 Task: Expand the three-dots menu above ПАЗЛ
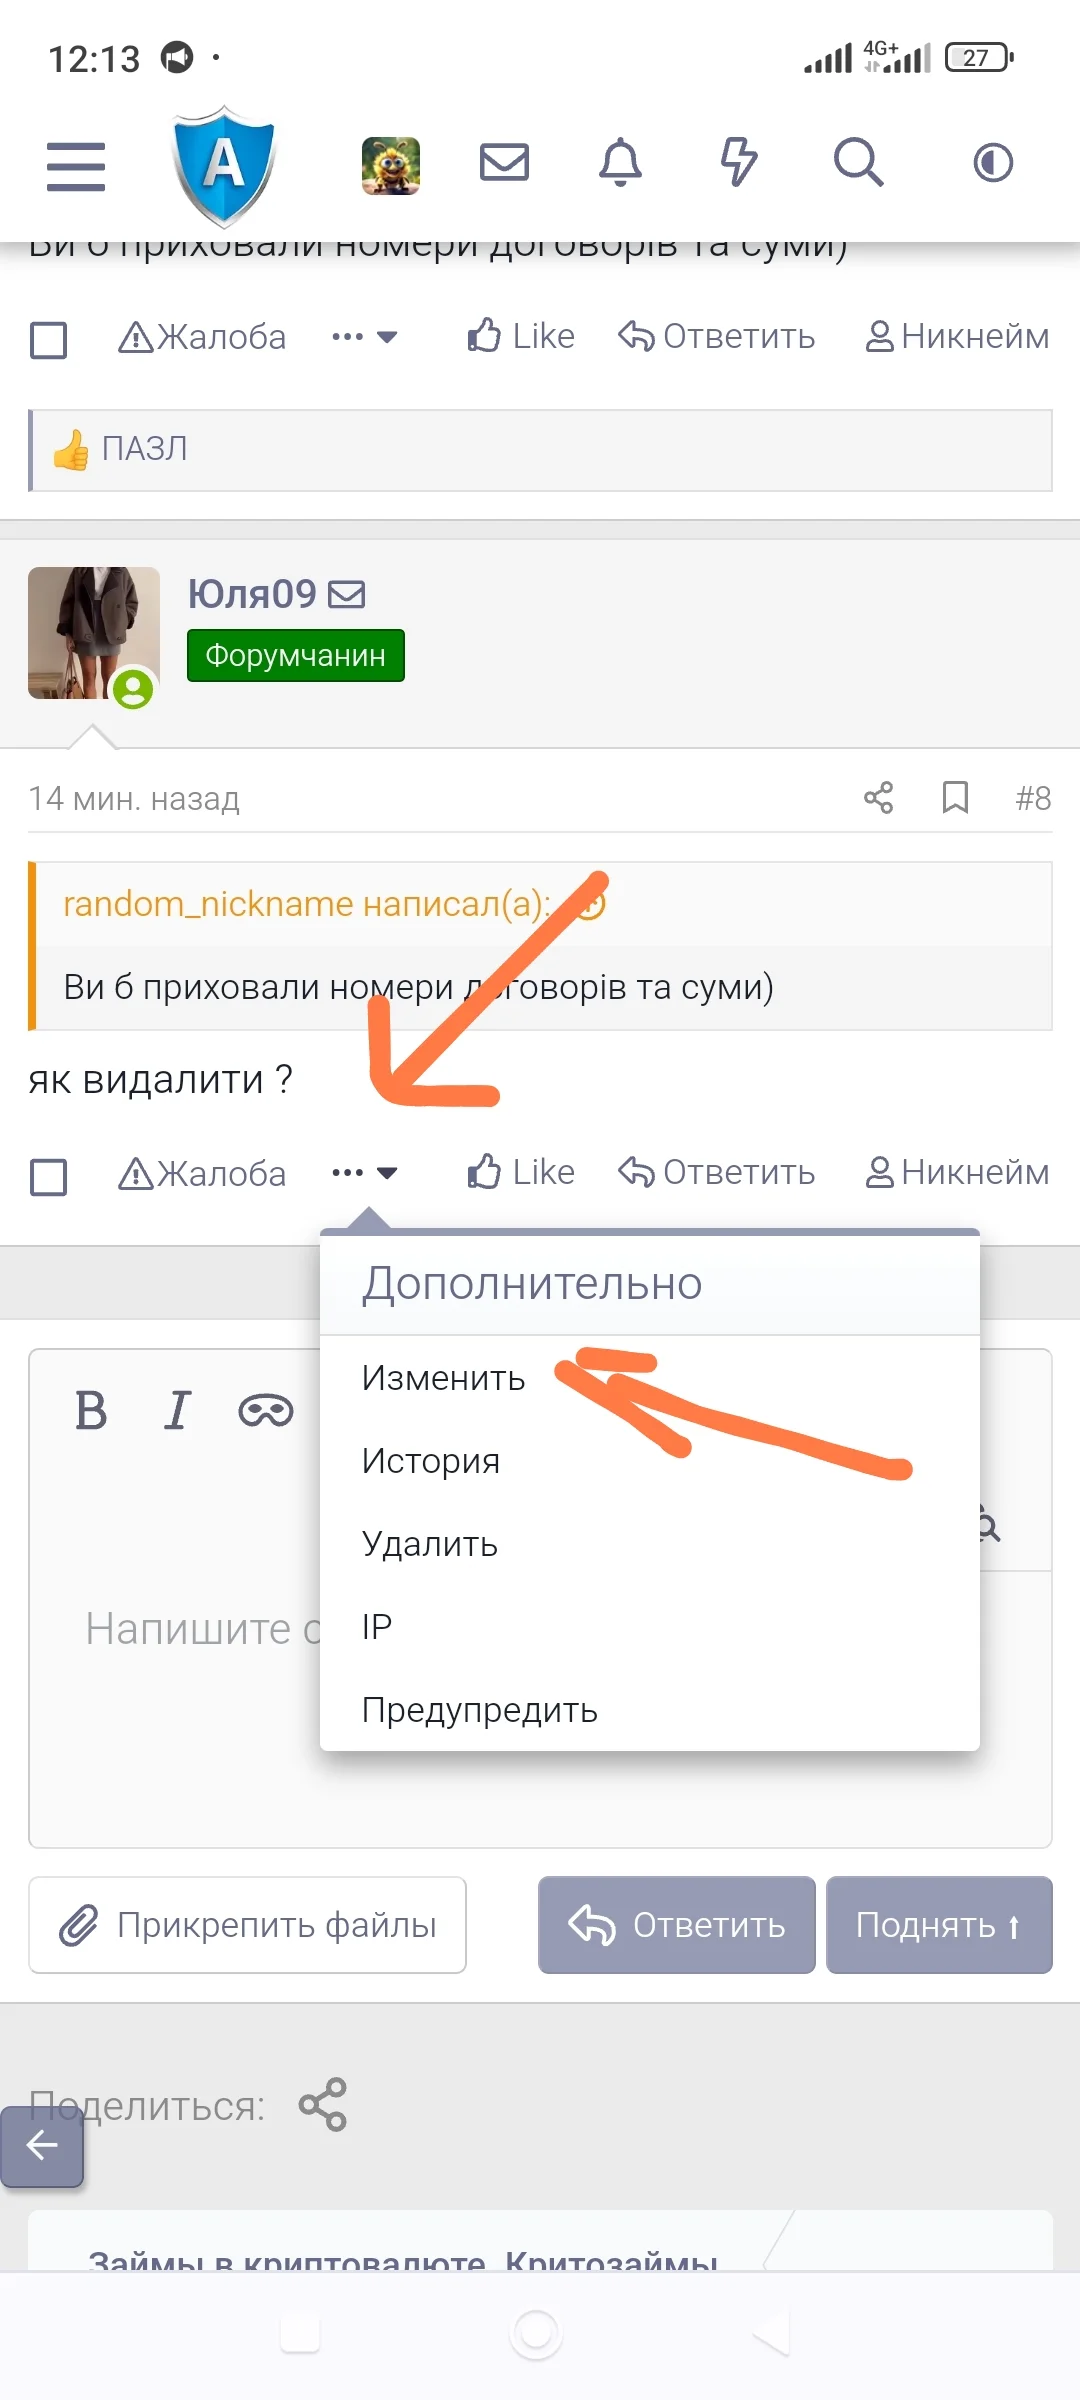tap(365, 337)
